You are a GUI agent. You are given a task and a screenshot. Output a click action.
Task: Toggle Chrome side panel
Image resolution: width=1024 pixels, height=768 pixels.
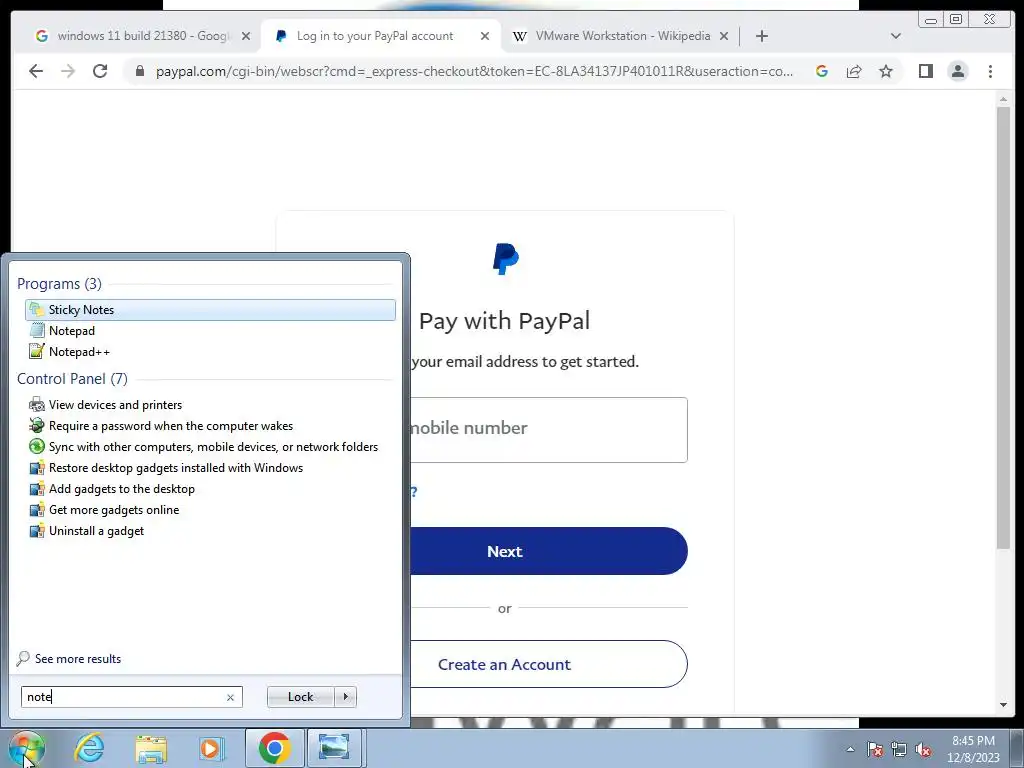pos(925,71)
